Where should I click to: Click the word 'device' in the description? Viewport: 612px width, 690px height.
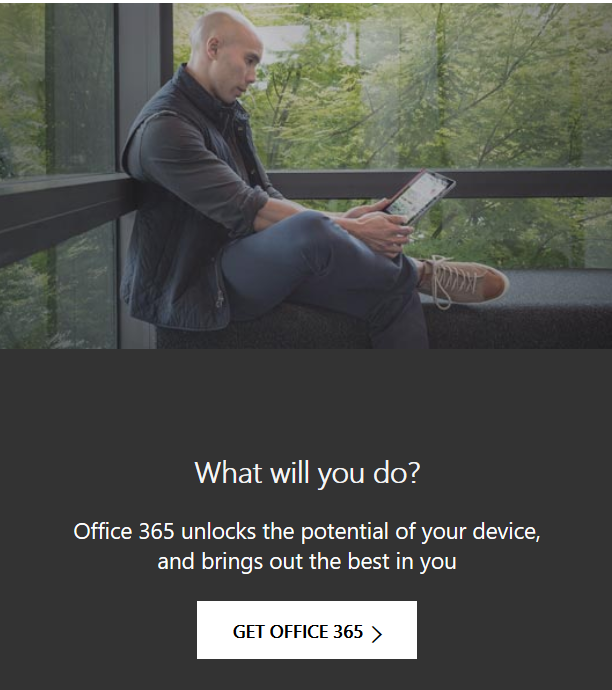[505, 531]
